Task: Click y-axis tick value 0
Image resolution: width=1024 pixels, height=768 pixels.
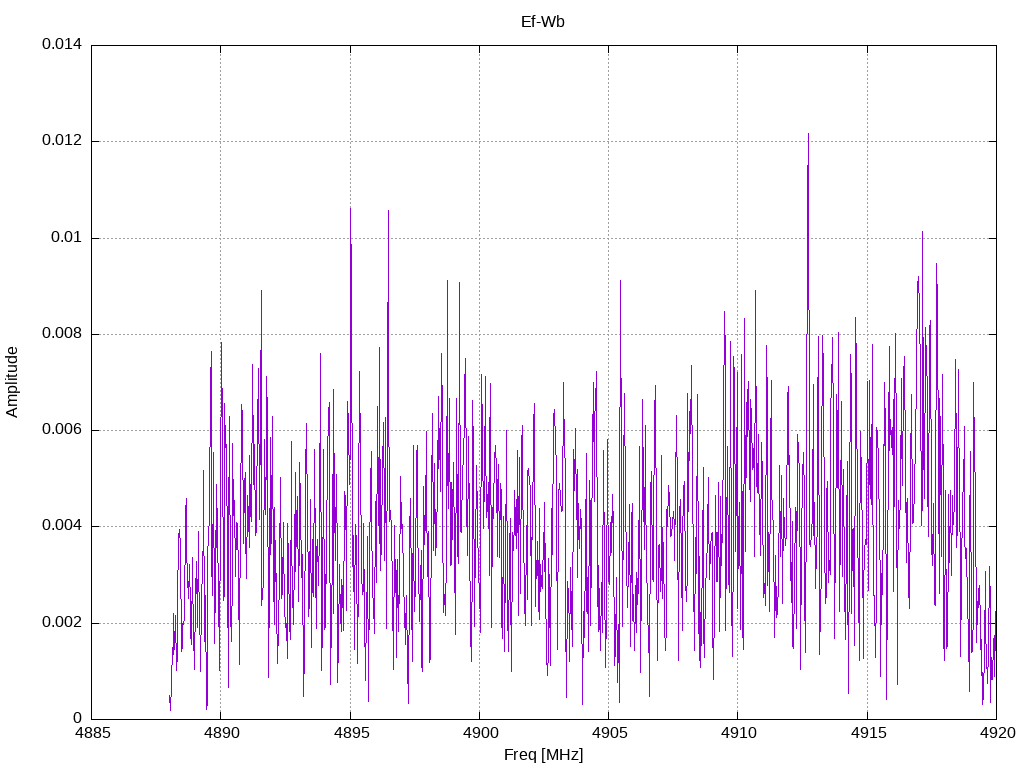Action: 77,718
